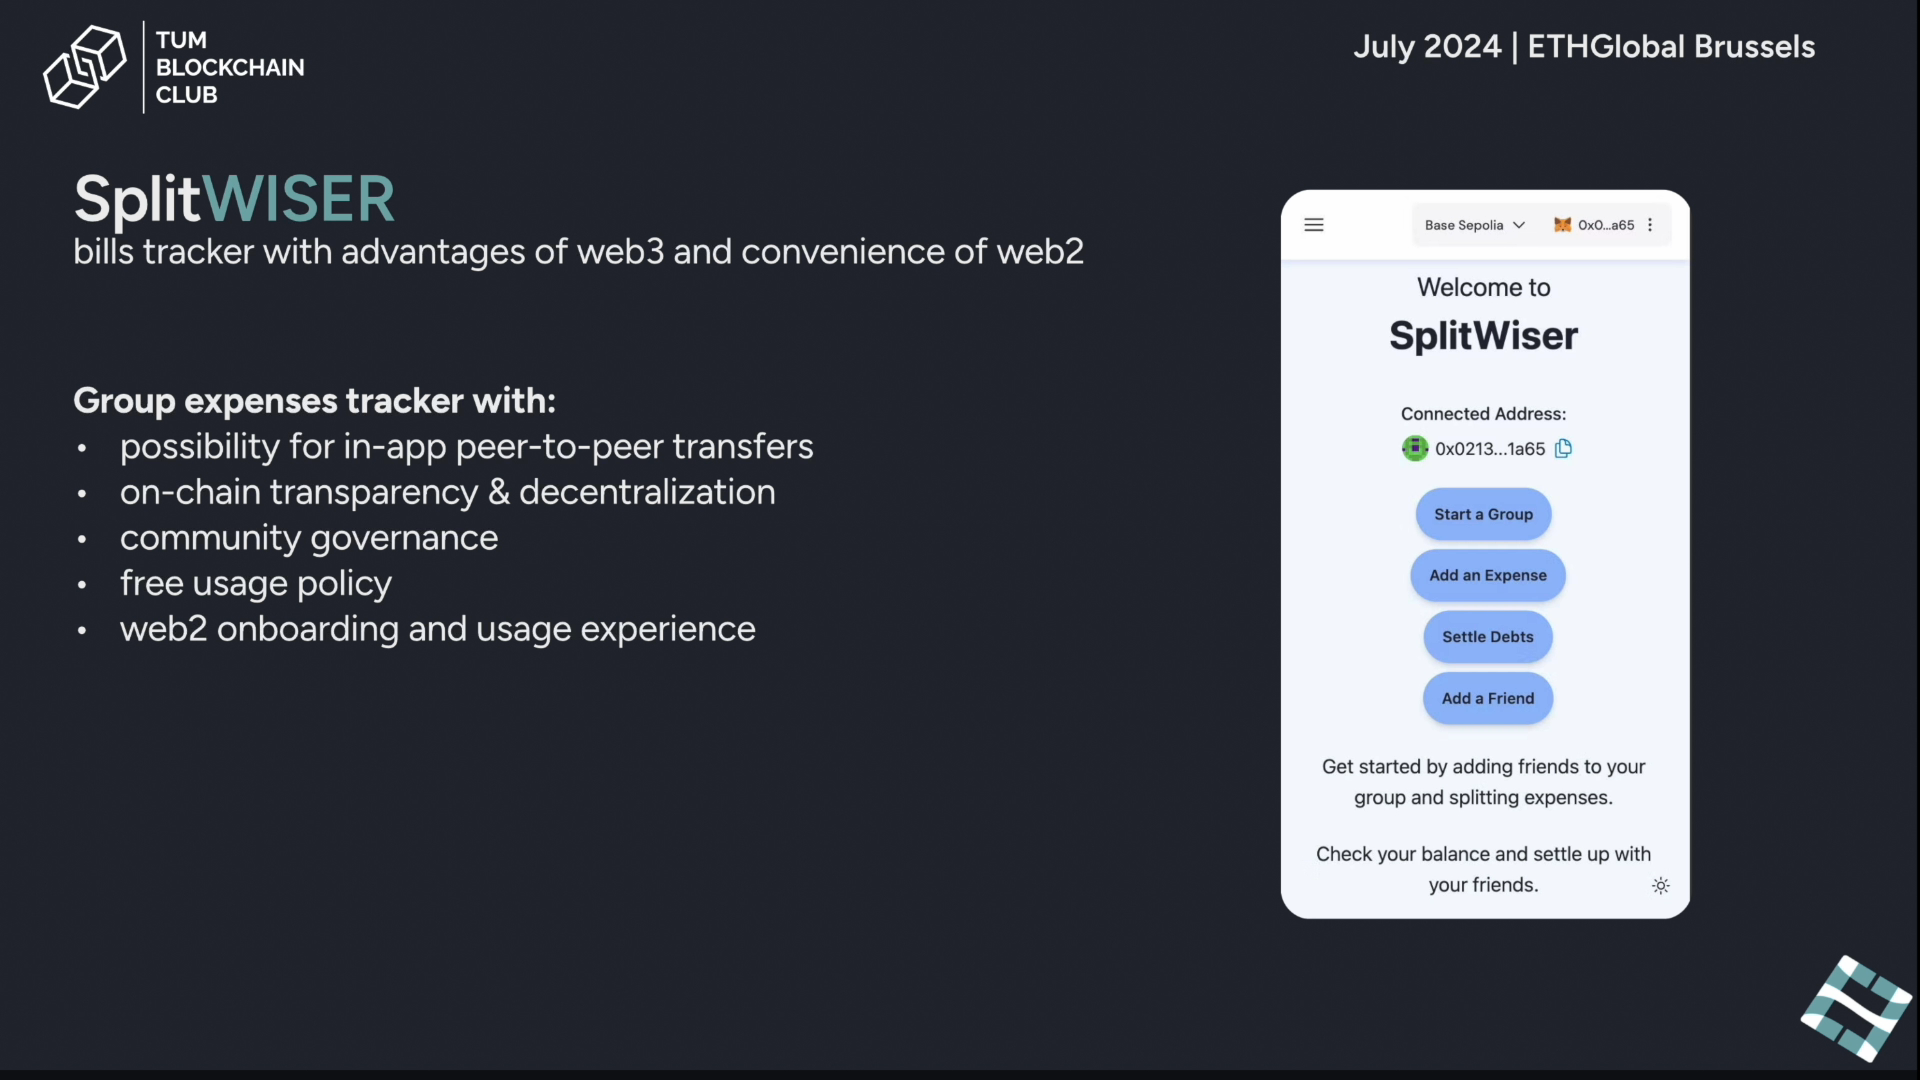Open the hamburger menu in SplitWiser app
Viewport: 1920px width, 1080px height.
coord(1314,225)
